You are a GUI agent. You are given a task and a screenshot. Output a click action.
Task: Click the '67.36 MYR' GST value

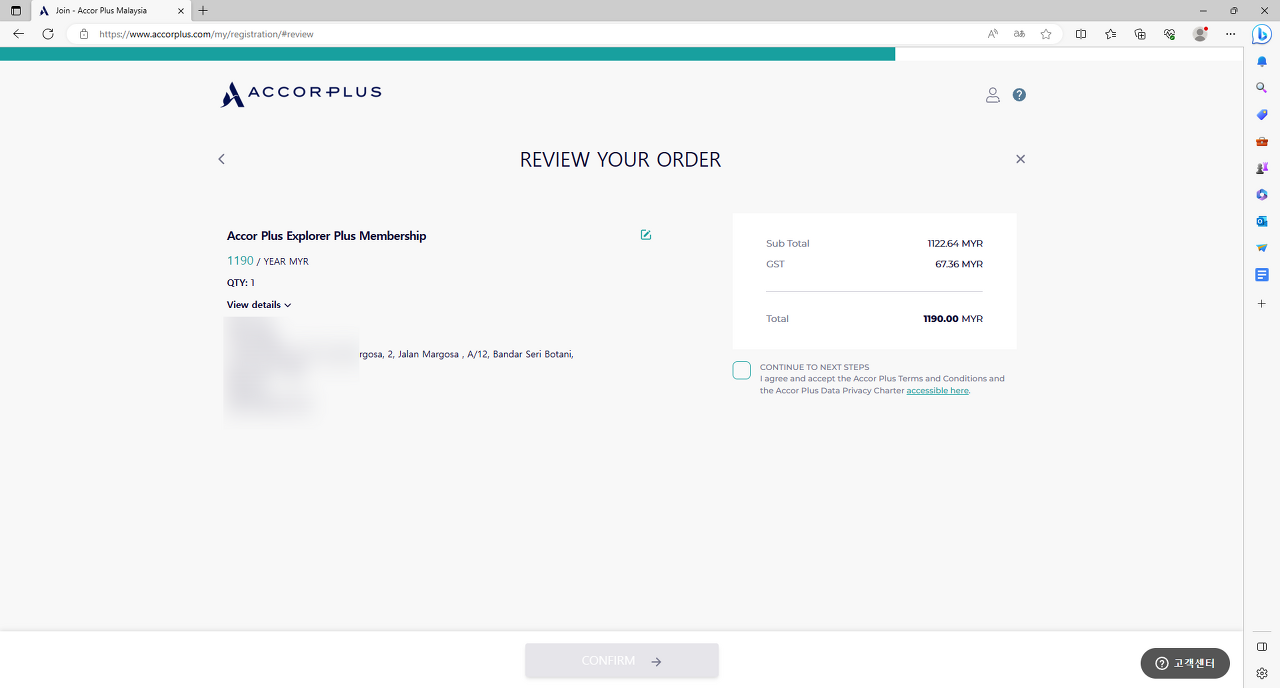959,265
